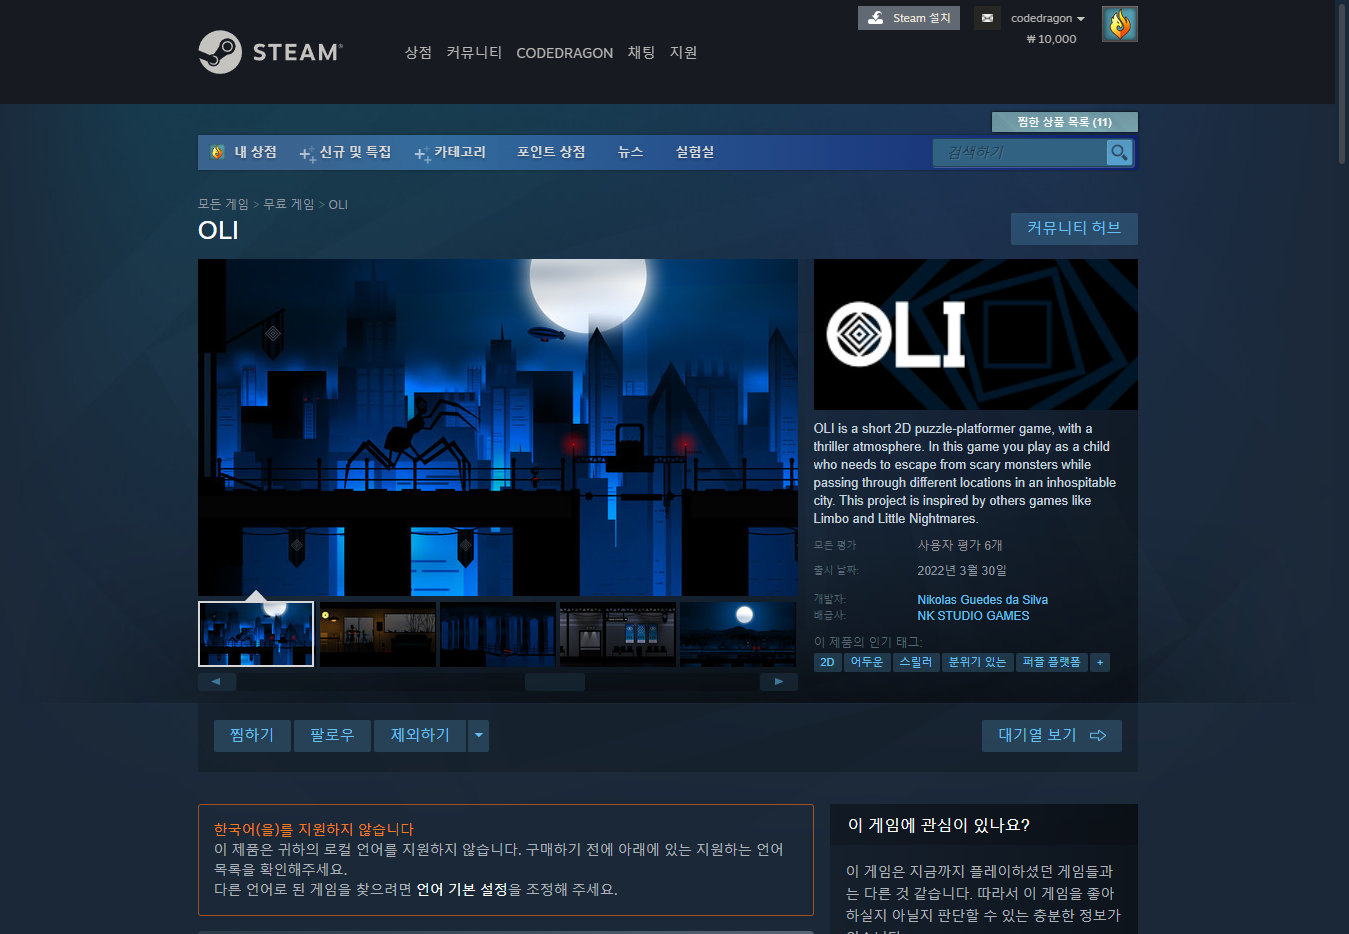1349x934 pixels.
Task: Select the fifth moon night thumbnail
Action: [x=737, y=634]
